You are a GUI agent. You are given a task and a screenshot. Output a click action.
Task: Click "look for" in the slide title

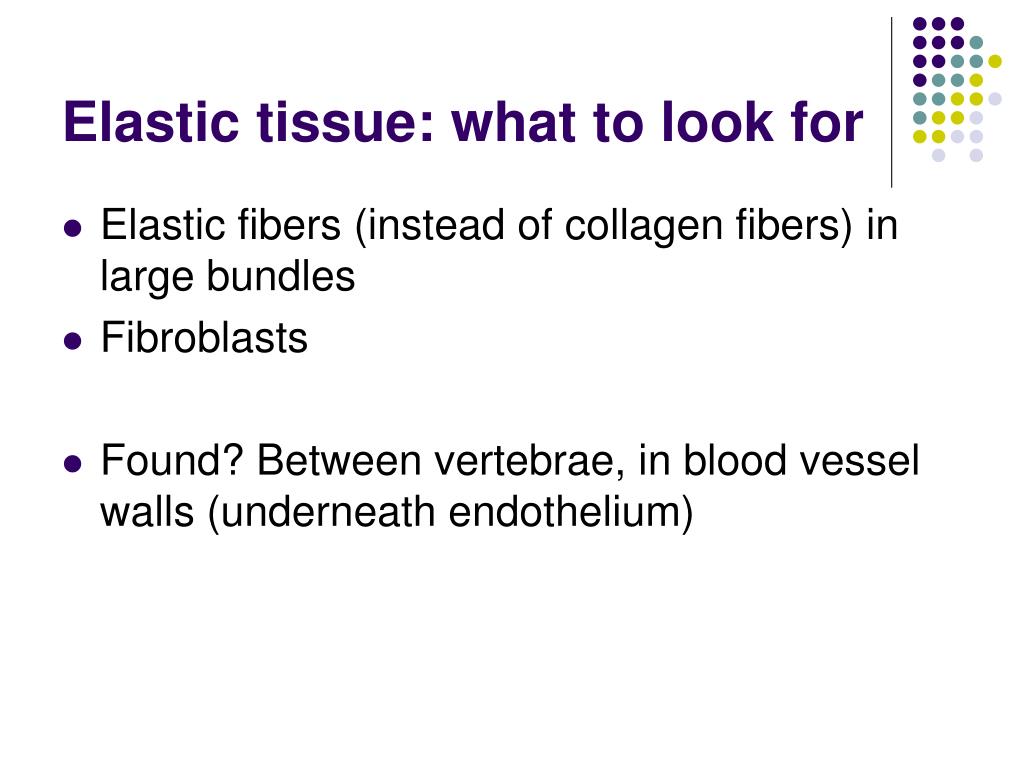761,121
